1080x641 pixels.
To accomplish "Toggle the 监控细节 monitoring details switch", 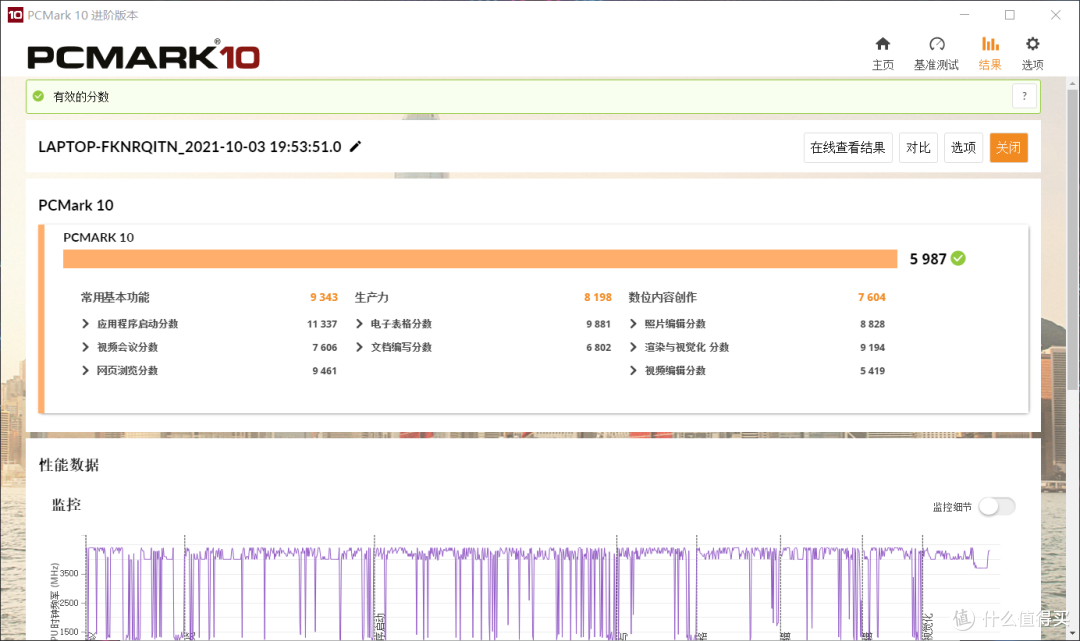I will [997, 506].
